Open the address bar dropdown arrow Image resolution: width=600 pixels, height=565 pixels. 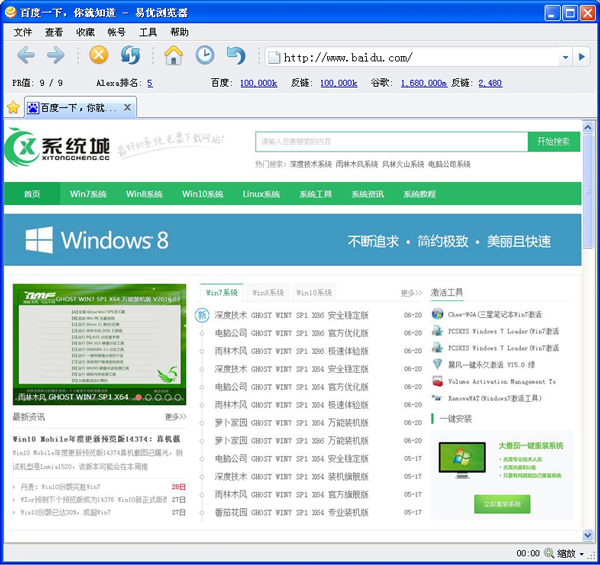point(566,57)
